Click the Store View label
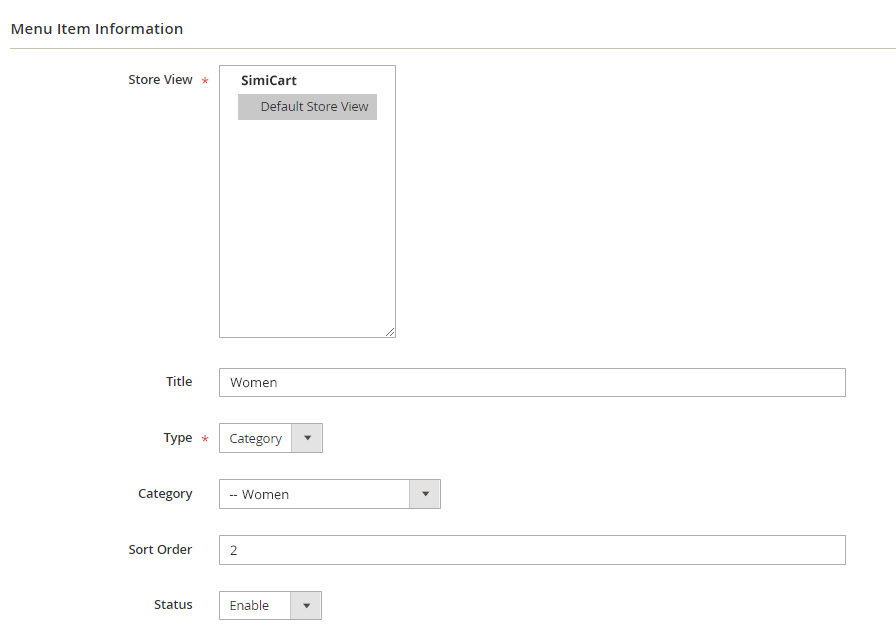Viewport: 896px width, 644px height. (161, 80)
